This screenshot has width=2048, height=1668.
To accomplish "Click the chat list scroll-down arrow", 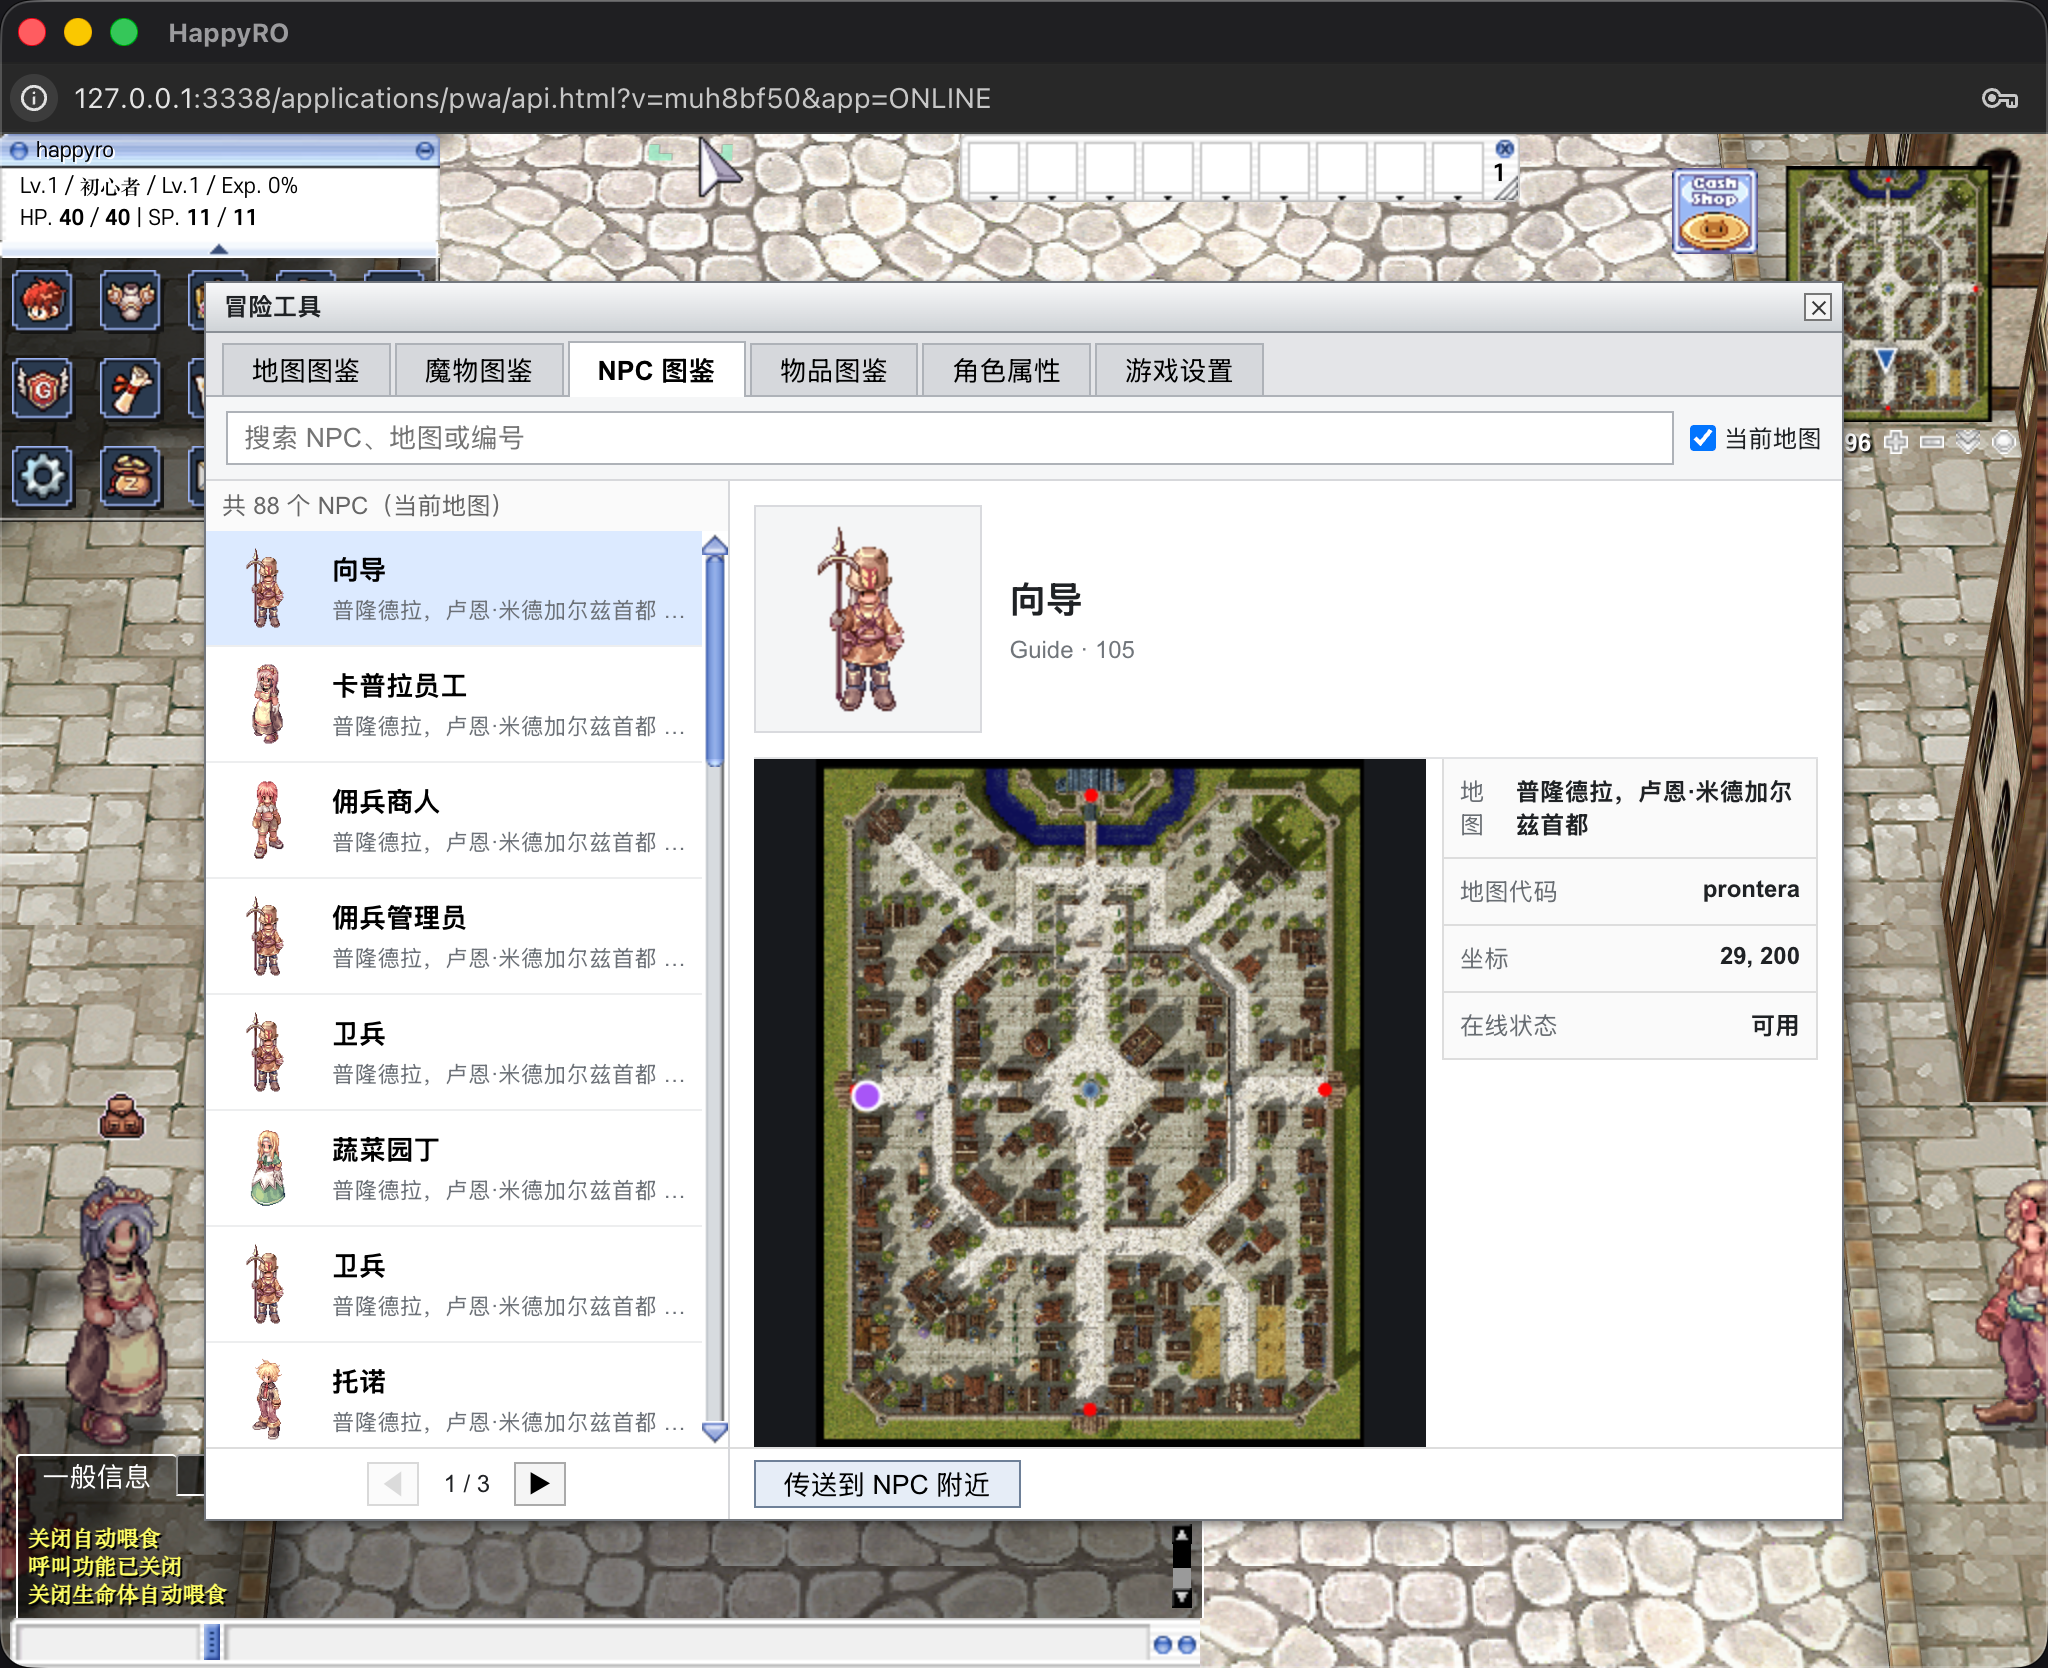I will click(x=1182, y=1597).
